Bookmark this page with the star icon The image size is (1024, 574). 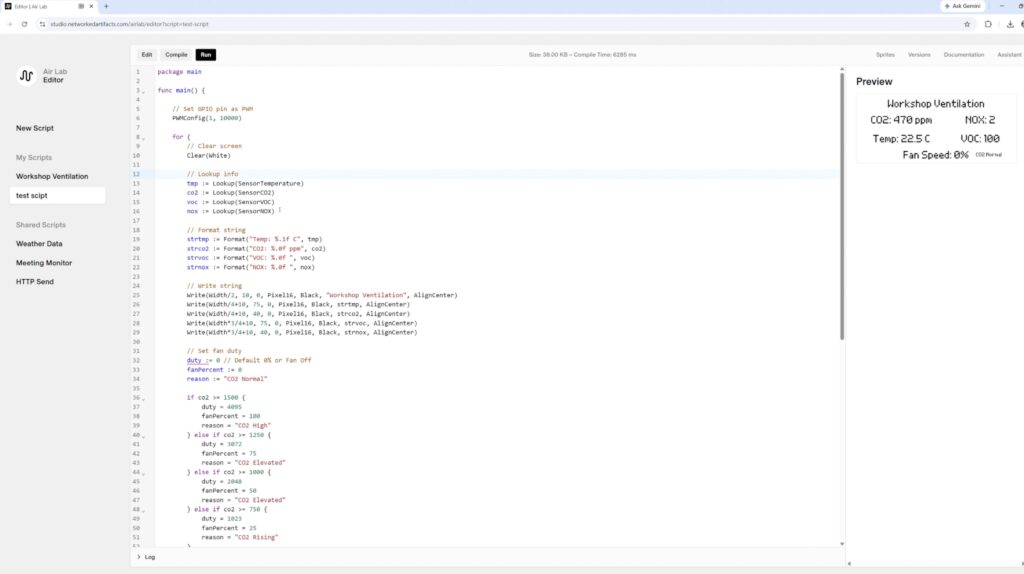967,24
